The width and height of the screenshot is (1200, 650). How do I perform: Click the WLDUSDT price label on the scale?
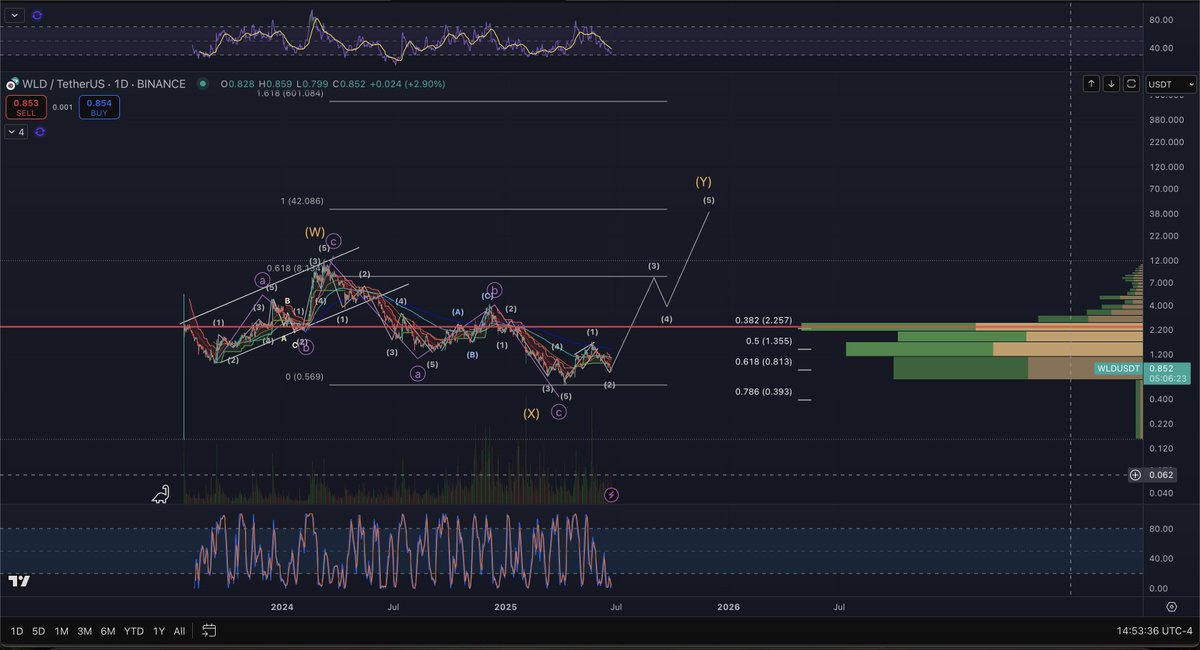(1119, 368)
